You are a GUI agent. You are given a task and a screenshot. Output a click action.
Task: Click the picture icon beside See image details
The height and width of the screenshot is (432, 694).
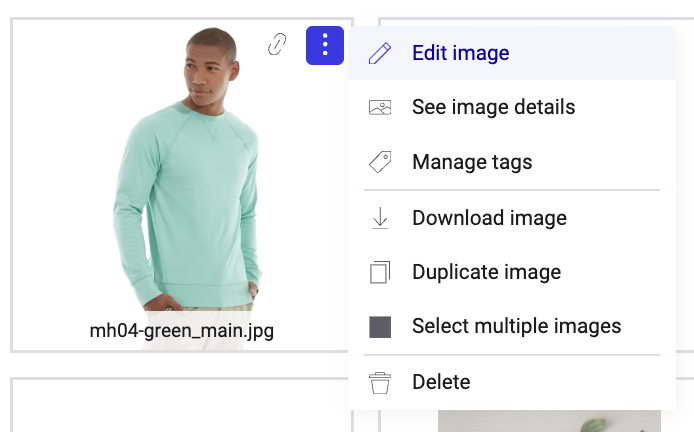coord(380,108)
